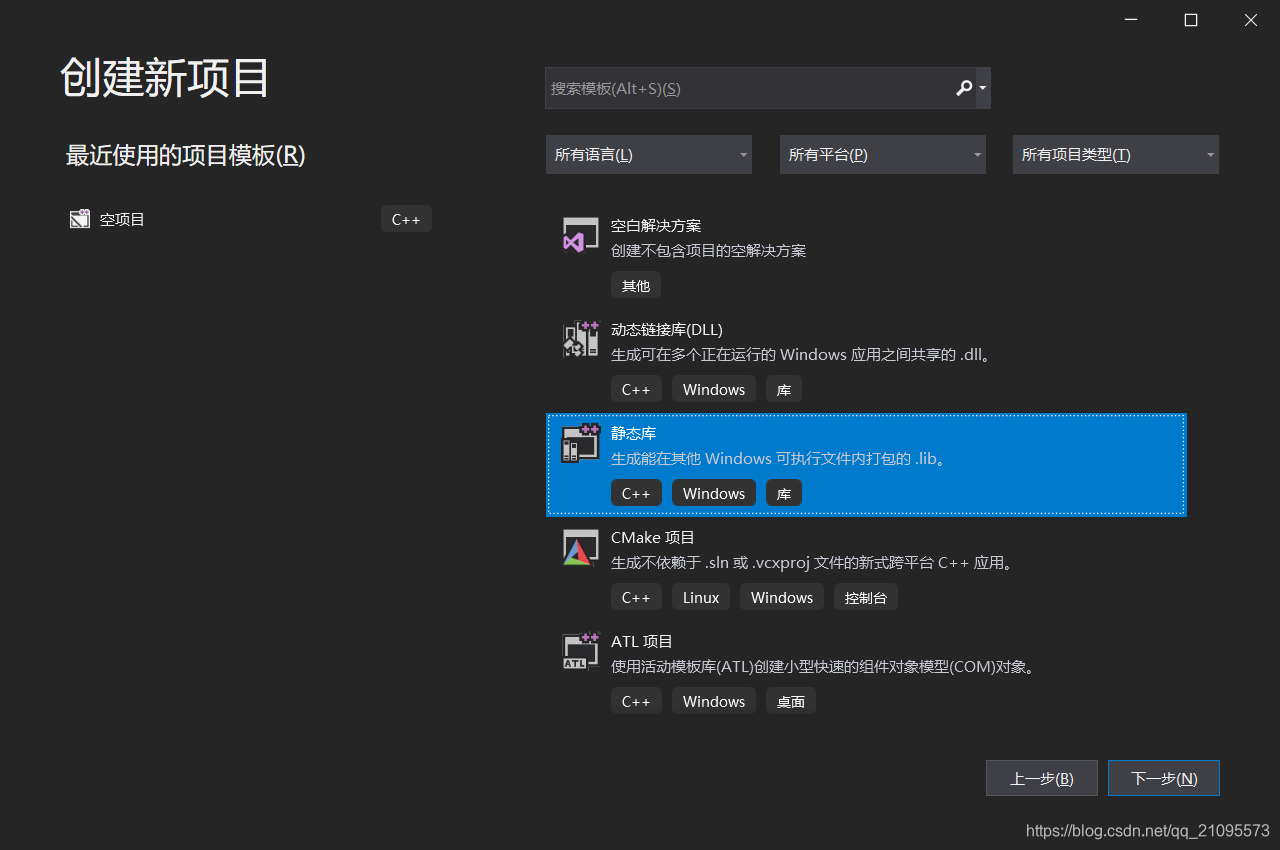Click the ATL 项目 template icon
1280x850 pixels.
(x=580, y=651)
